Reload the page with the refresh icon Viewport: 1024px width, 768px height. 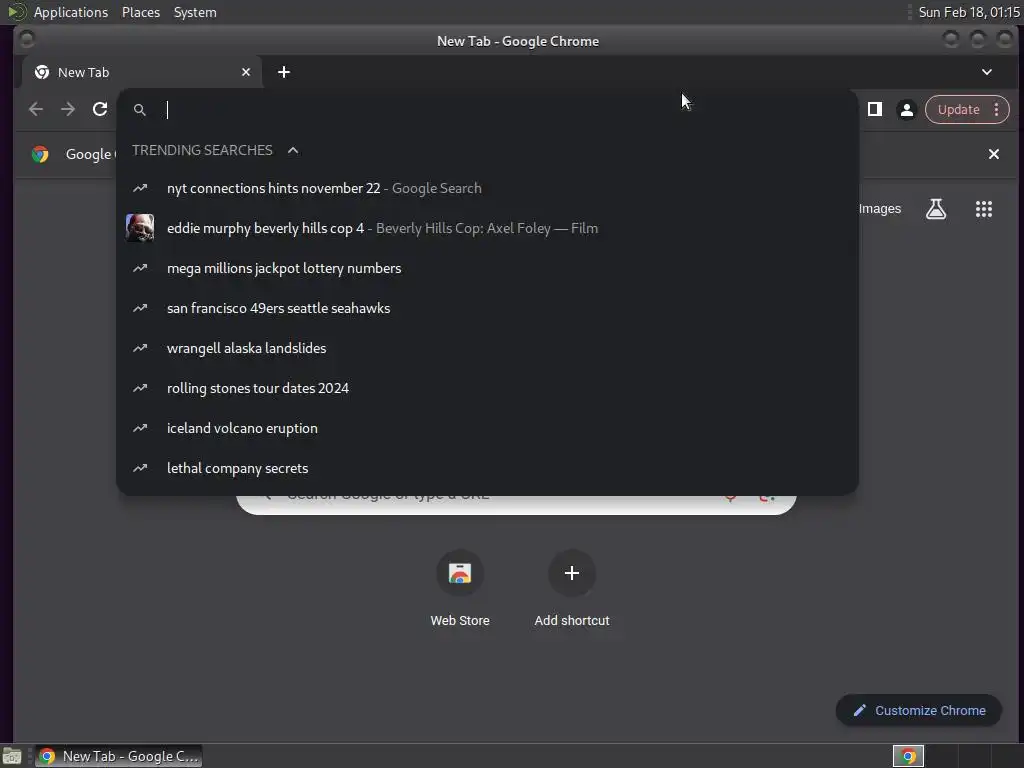100,109
